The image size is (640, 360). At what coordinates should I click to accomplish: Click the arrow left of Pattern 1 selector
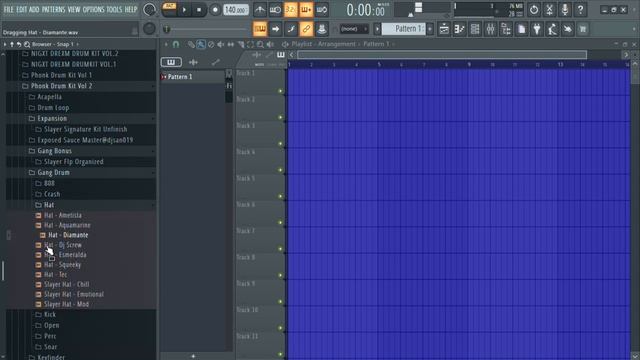point(377,29)
